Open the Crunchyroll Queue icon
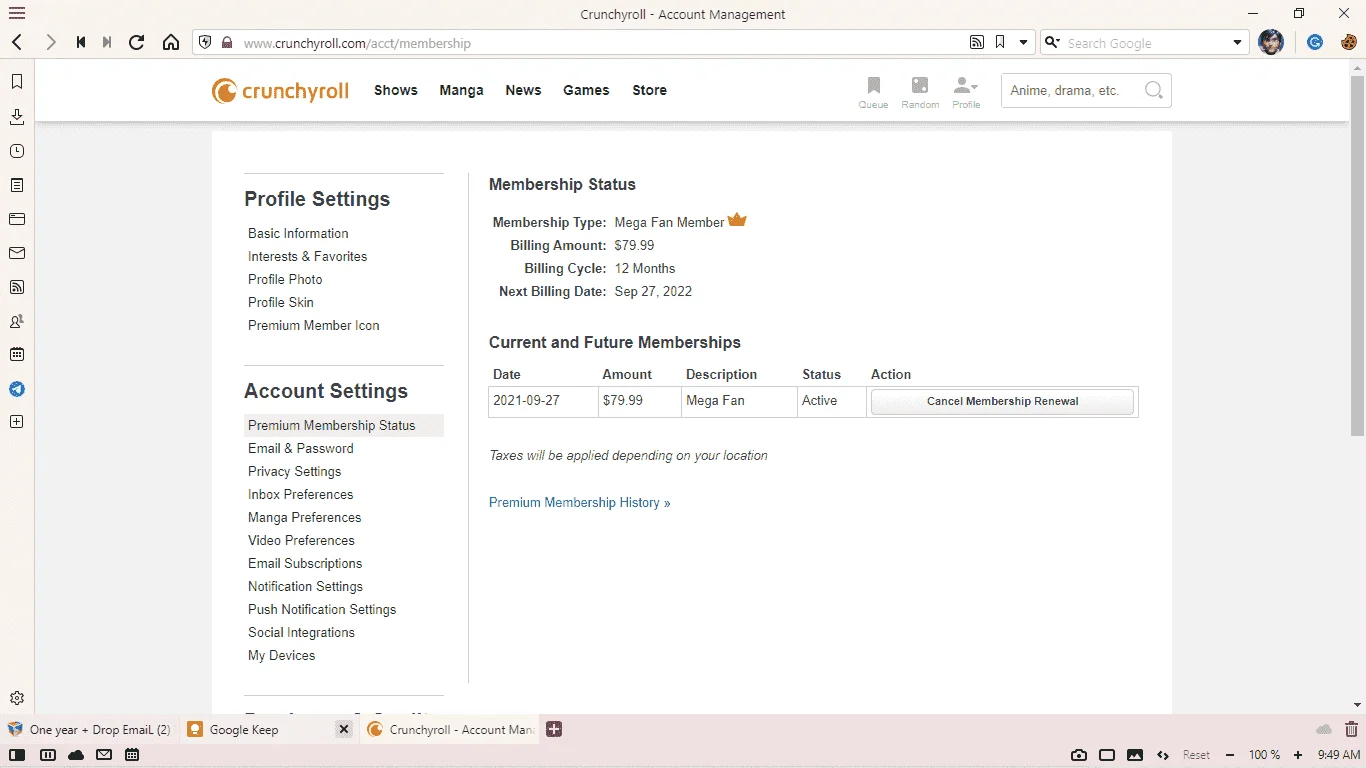Viewport: 1366px width, 768px height. (x=873, y=92)
